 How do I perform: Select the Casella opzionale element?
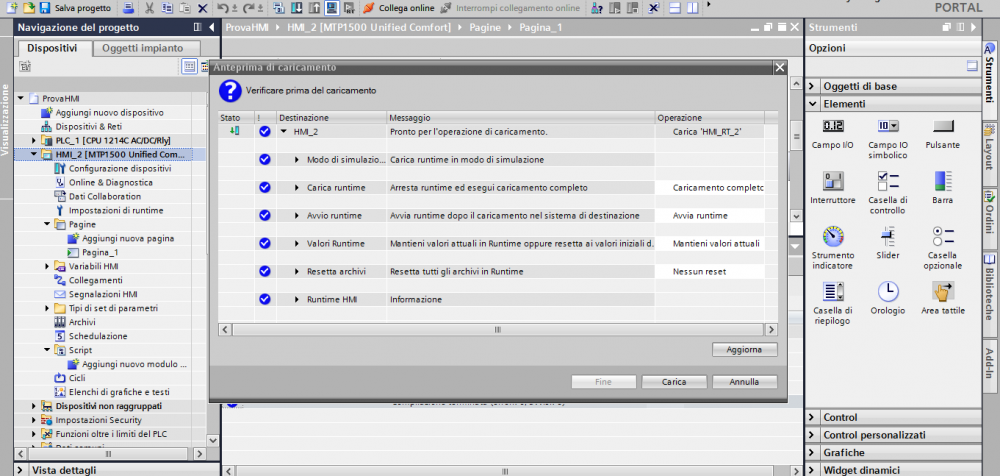[943, 248]
